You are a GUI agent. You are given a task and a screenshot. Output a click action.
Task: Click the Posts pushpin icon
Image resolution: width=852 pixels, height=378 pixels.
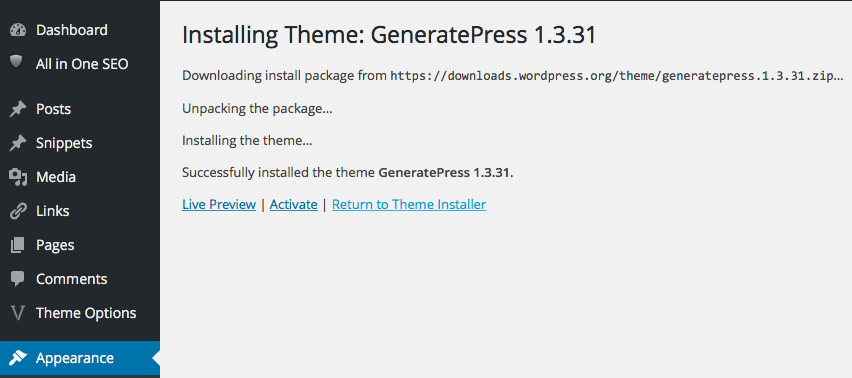pos(18,109)
